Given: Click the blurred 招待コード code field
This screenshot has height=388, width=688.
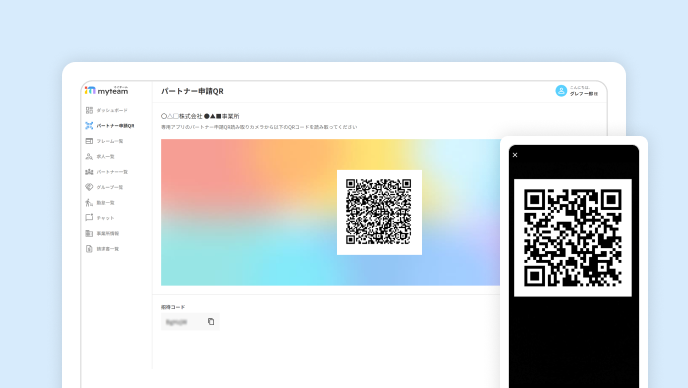Looking at the screenshot, I should [x=190, y=322].
